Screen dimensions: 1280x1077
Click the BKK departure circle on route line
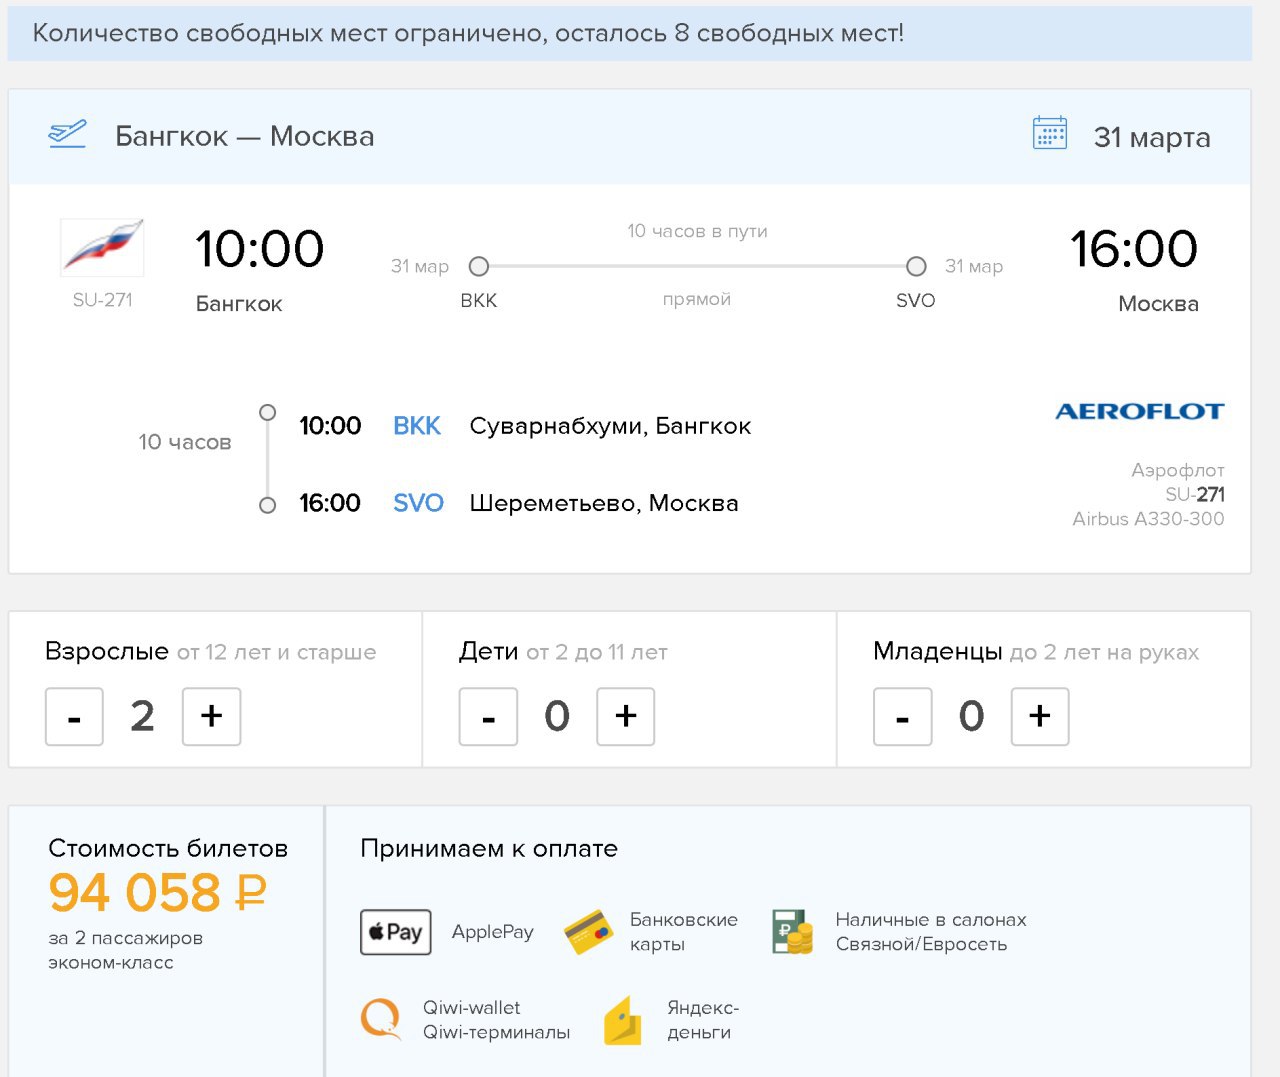(479, 266)
